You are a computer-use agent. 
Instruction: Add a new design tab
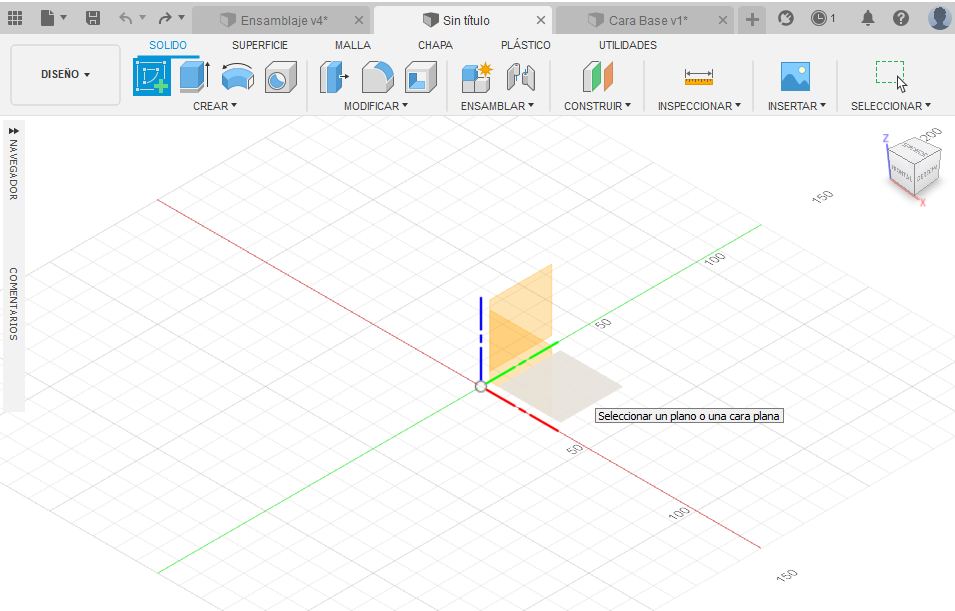(x=752, y=20)
